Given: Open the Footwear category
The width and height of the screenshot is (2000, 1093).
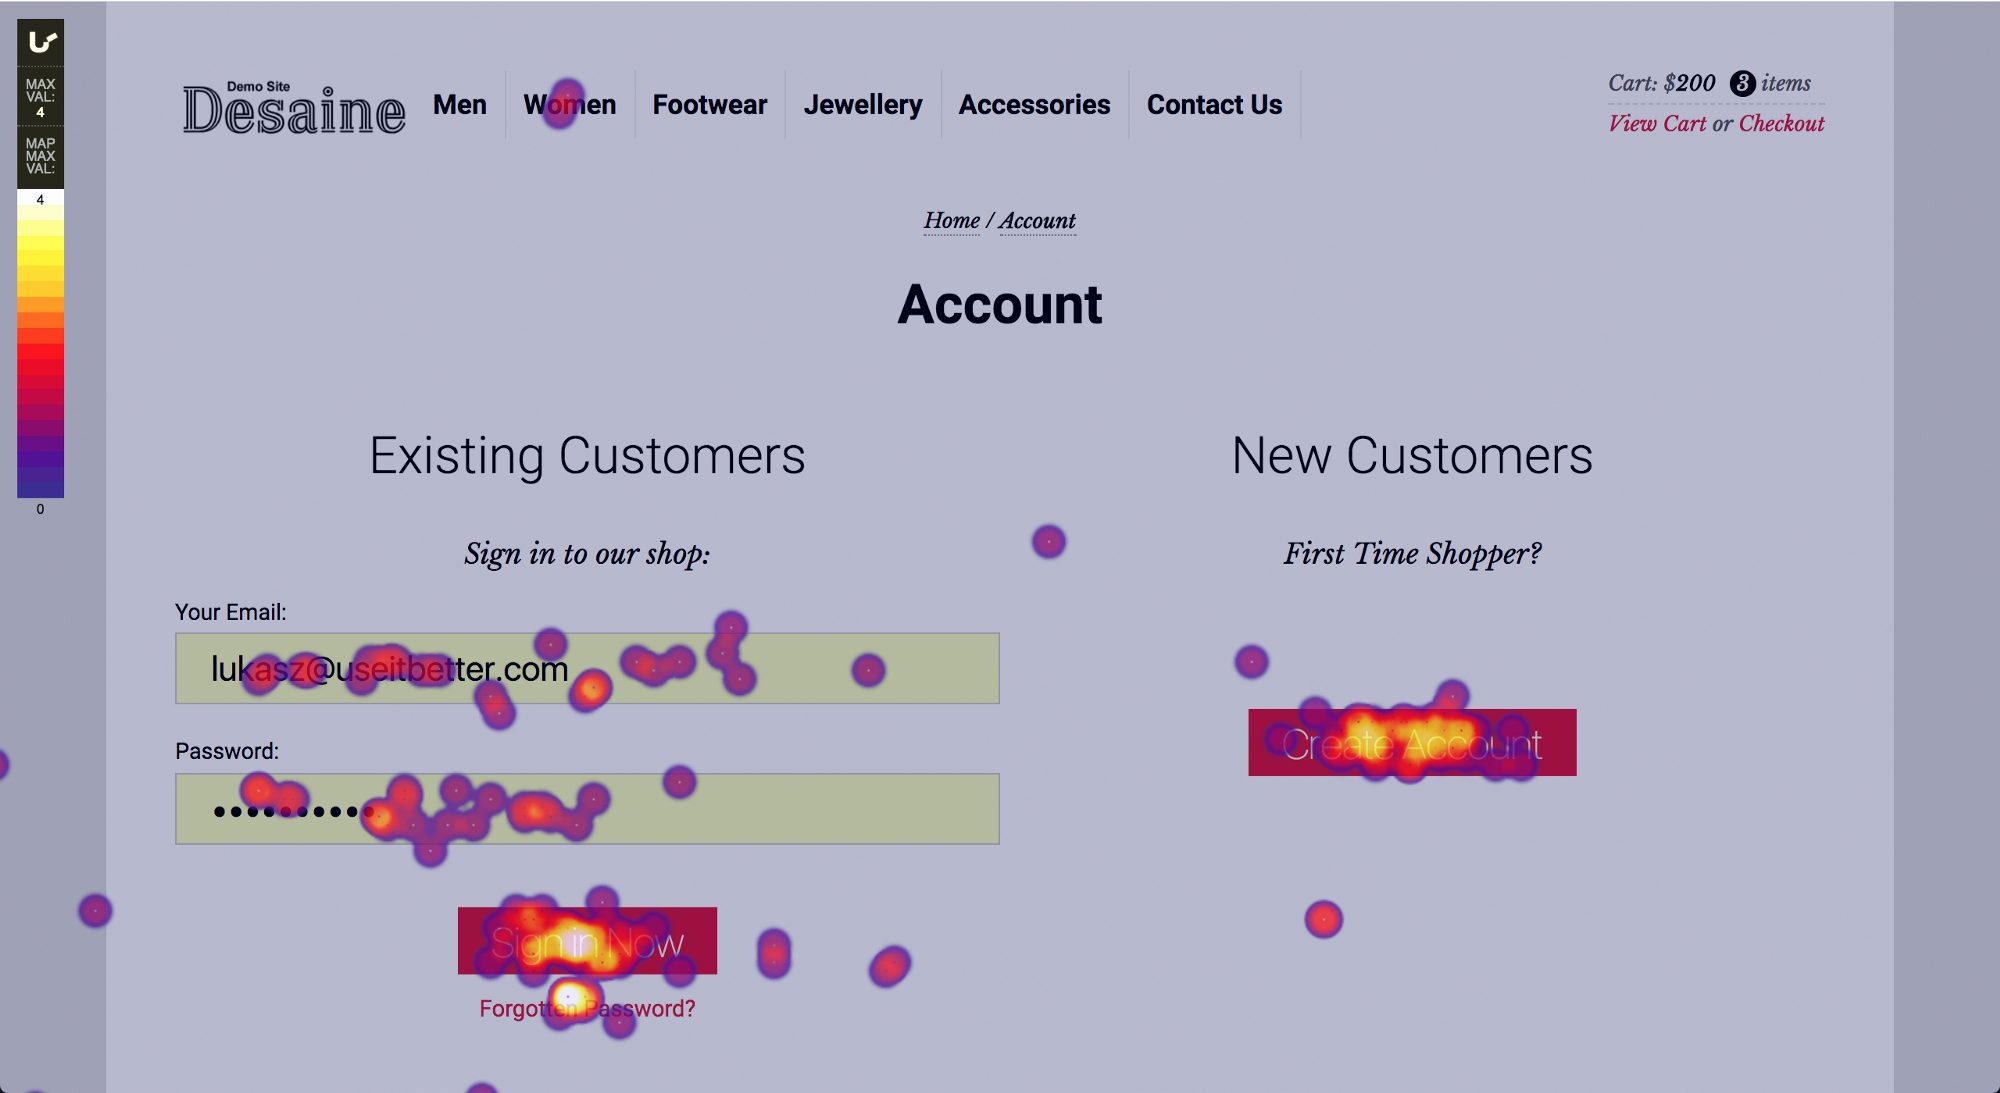Looking at the screenshot, I should [x=709, y=104].
